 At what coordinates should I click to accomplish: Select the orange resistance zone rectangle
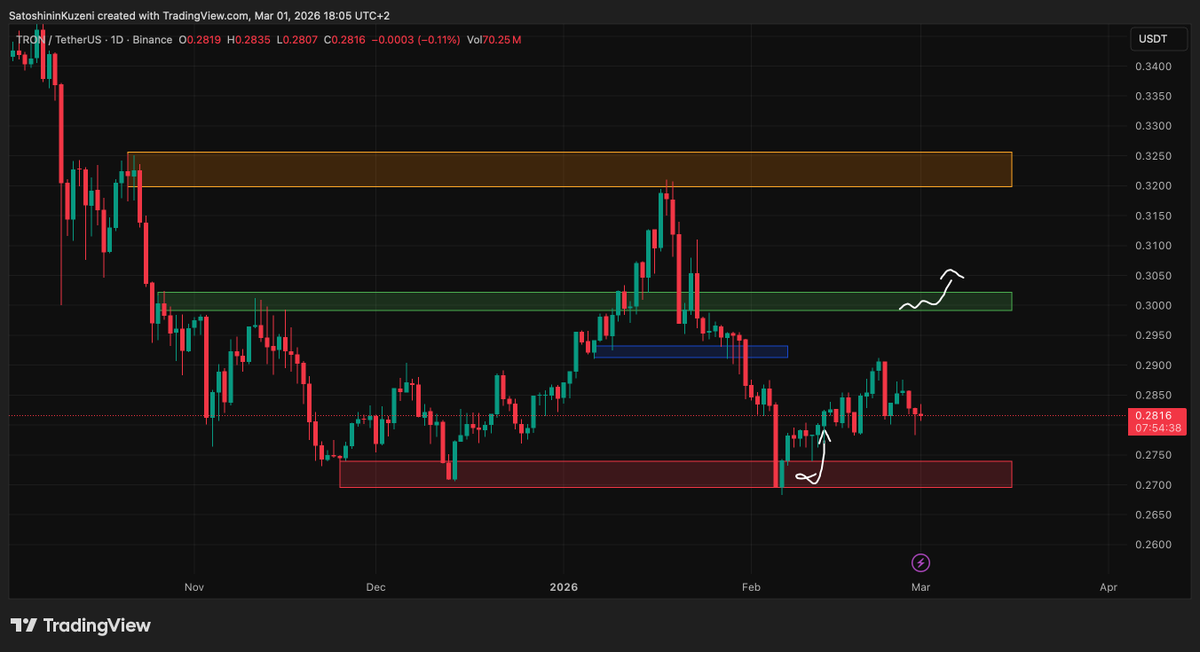tap(570, 170)
